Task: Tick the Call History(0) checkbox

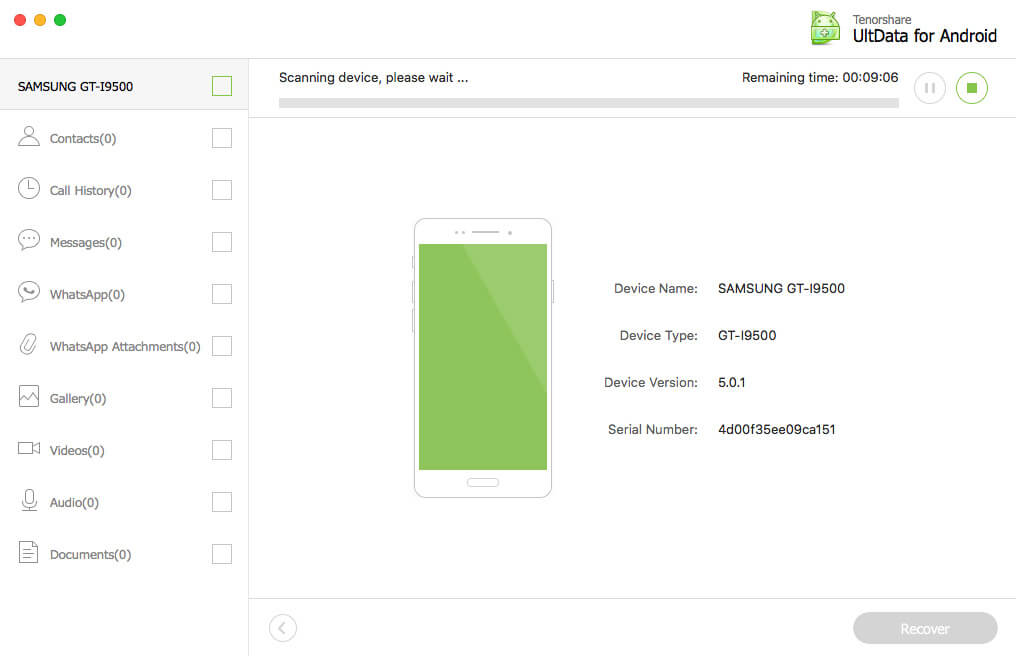Action: pos(222,190)
